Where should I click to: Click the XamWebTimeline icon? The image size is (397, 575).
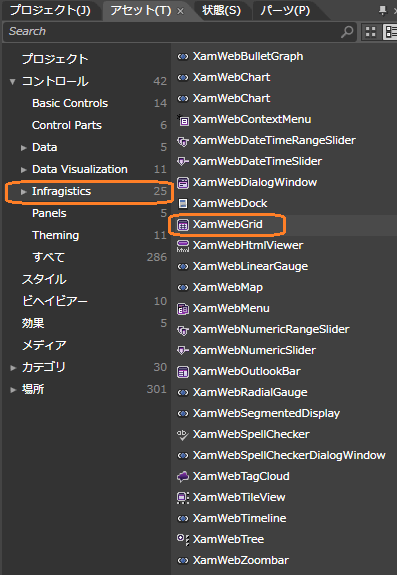tap(183, 519)
